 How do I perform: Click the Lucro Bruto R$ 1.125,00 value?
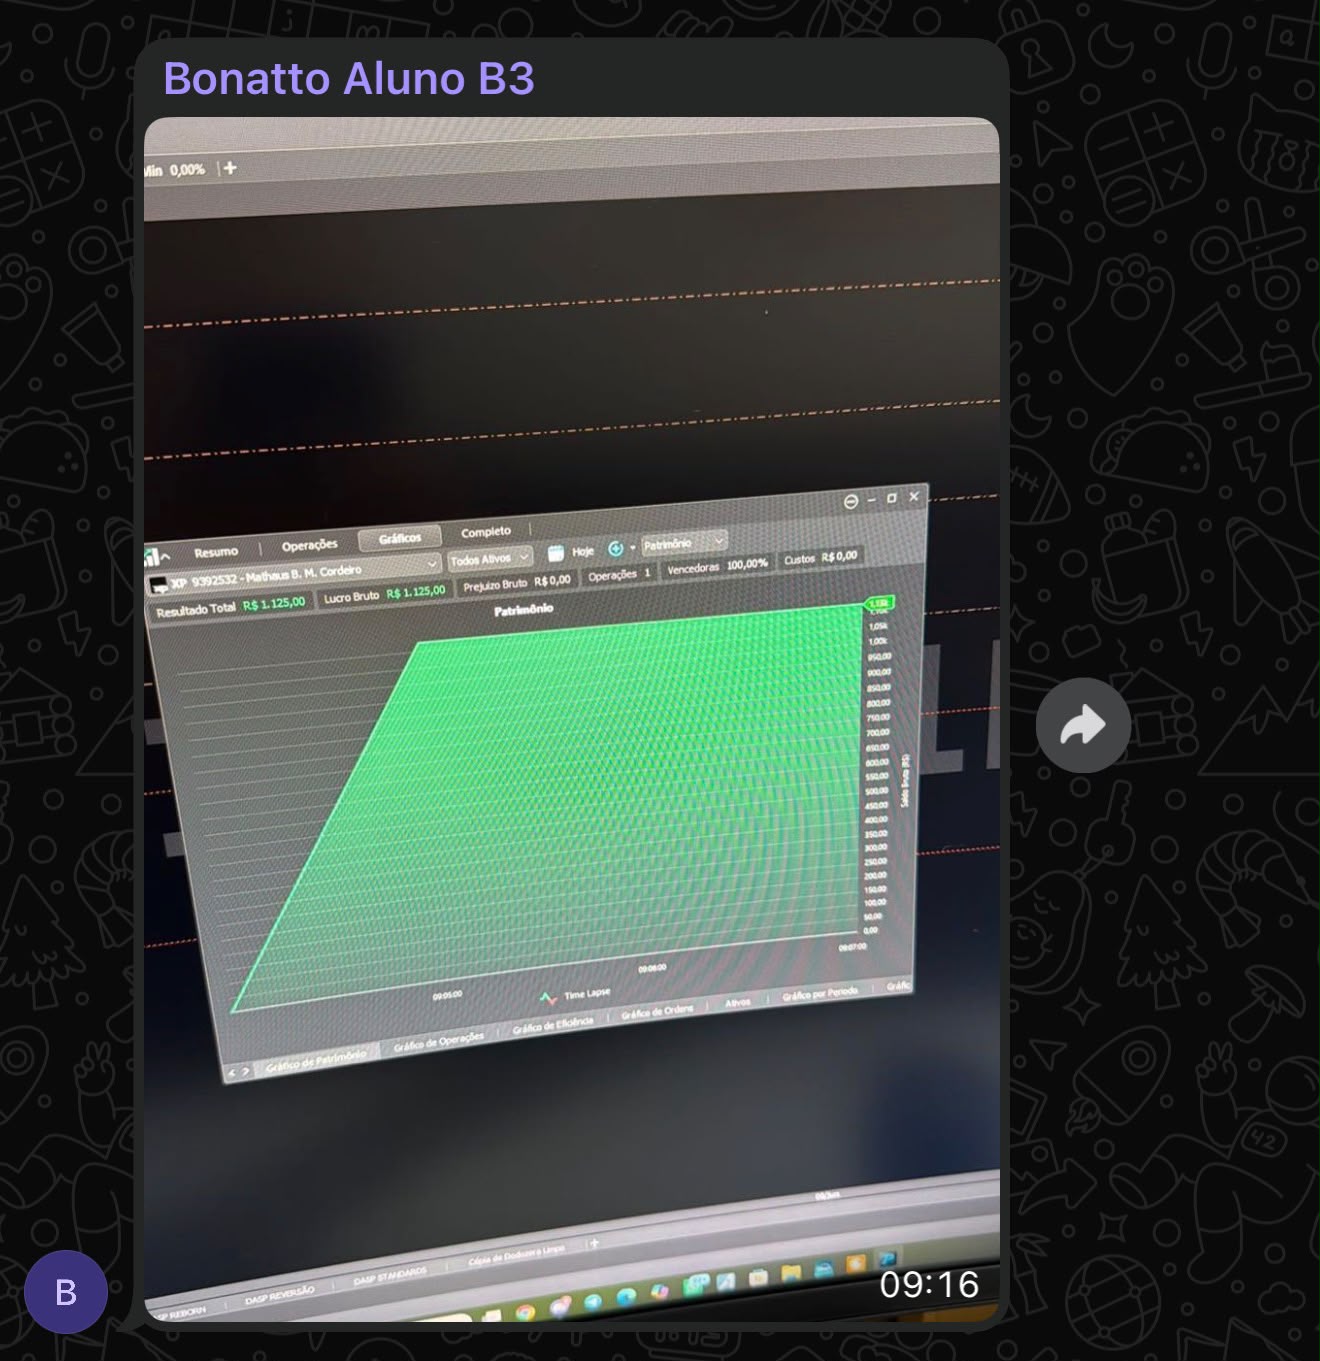[415, 592]
